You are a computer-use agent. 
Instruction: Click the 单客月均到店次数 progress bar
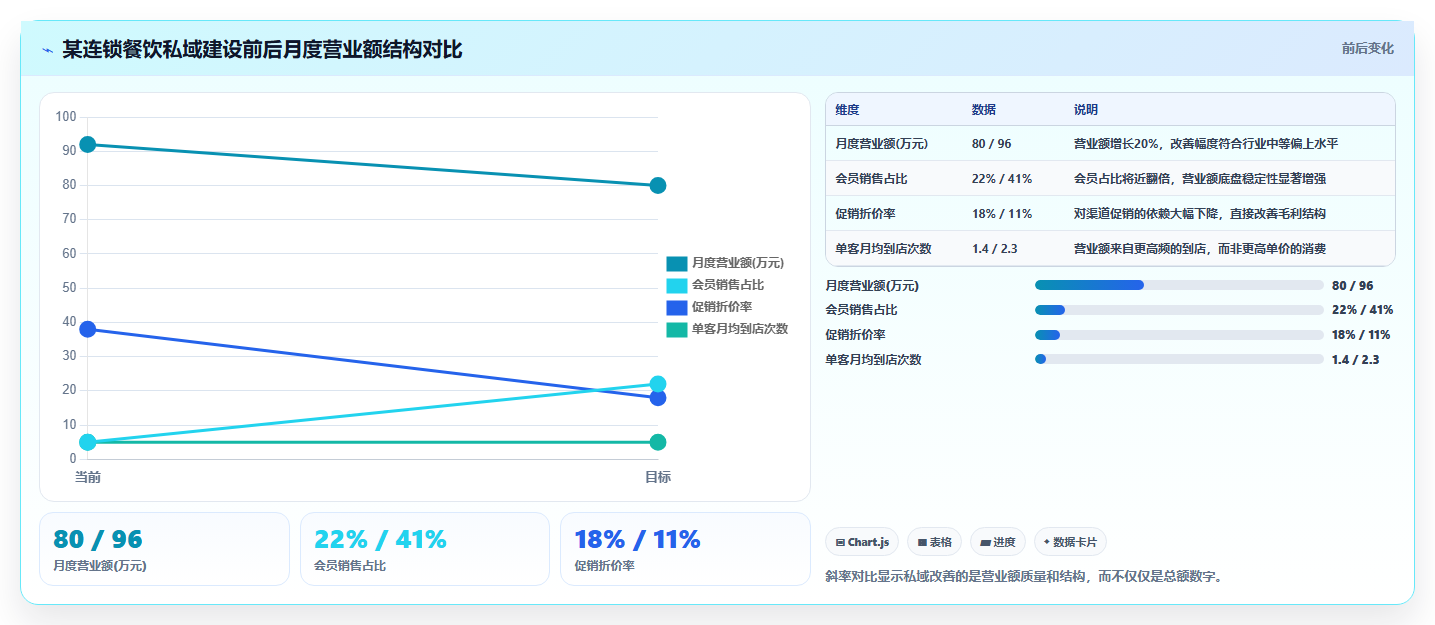1179,360
